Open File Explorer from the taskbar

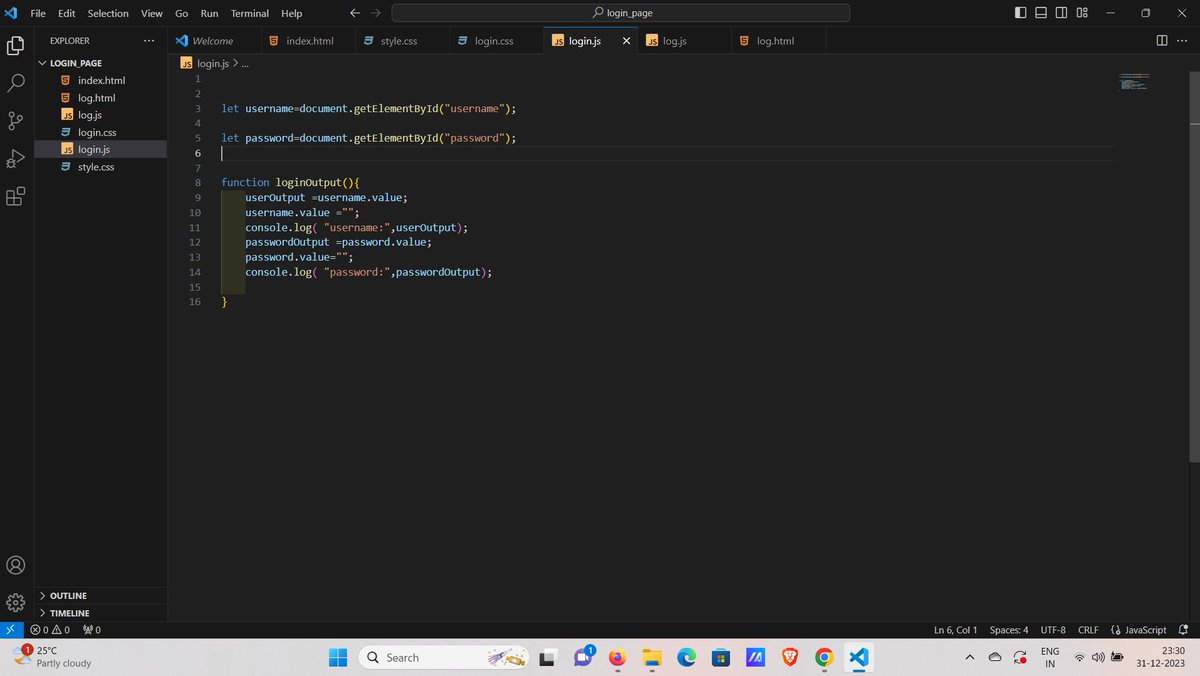(x=652, y=657)
